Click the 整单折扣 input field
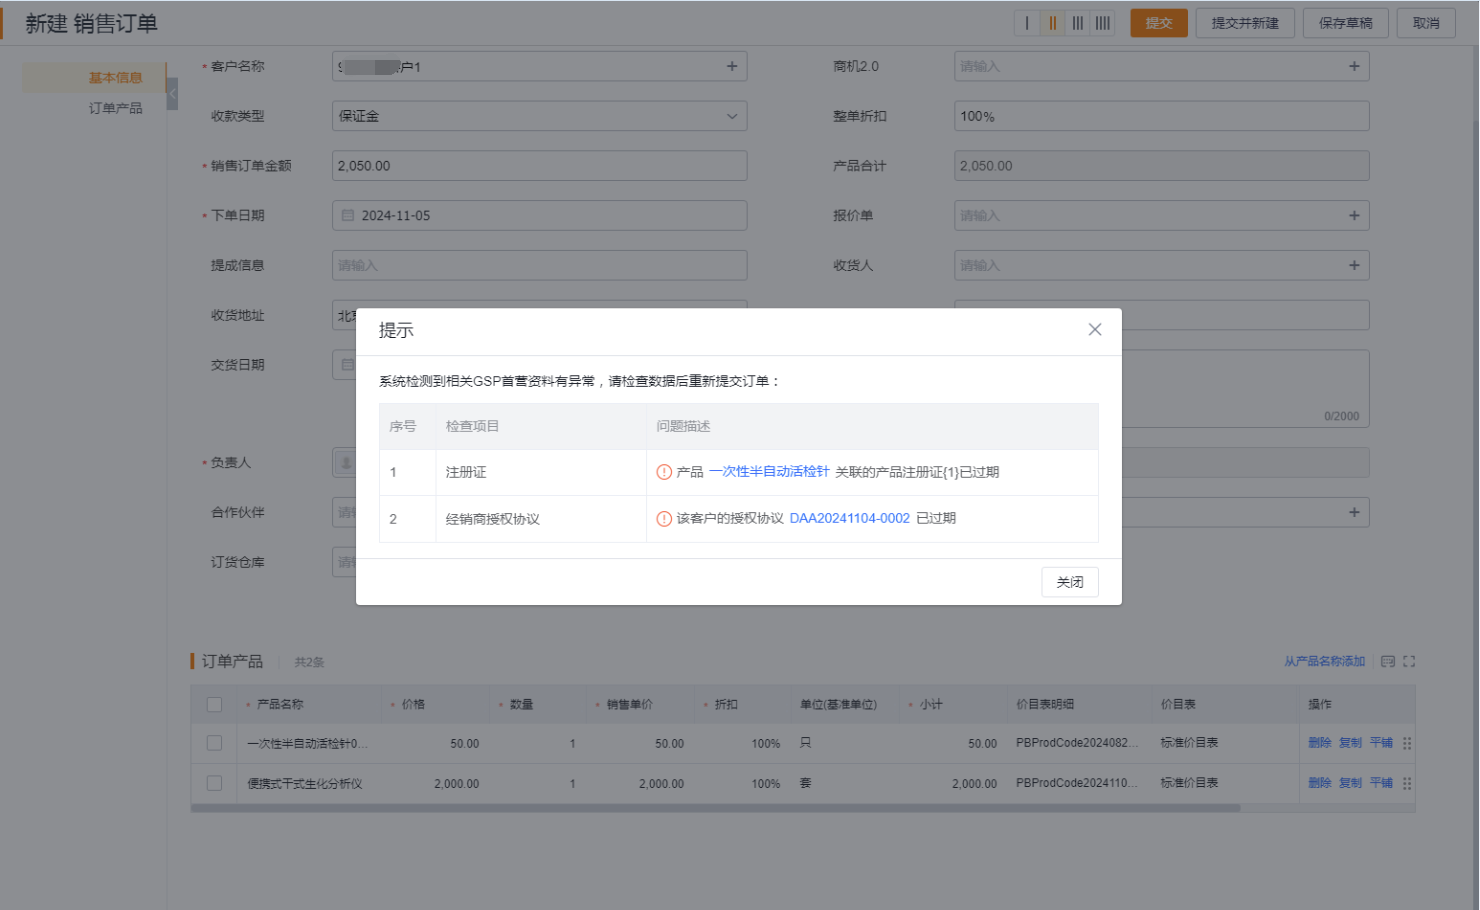The width and height of the screenshot is (1480, 910). tap(1162, 116)
